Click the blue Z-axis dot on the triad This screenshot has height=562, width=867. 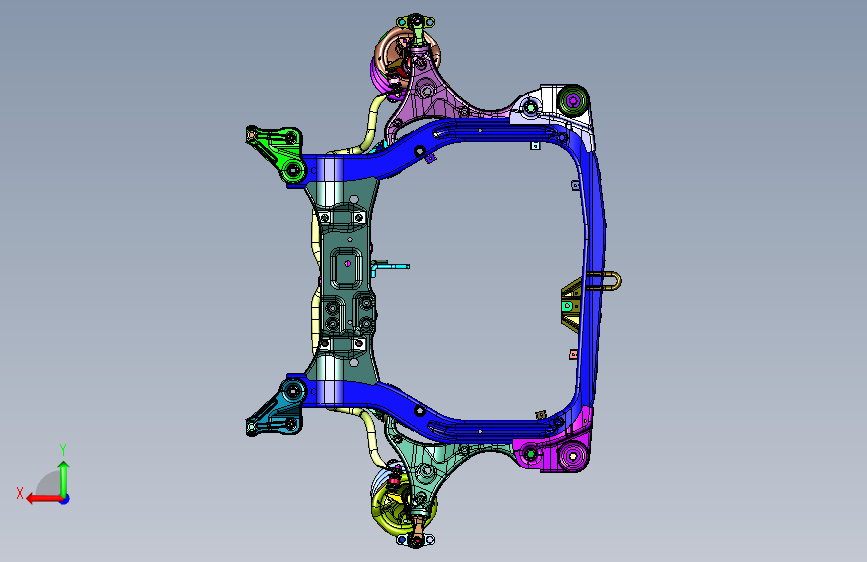[x=65, y=499]
